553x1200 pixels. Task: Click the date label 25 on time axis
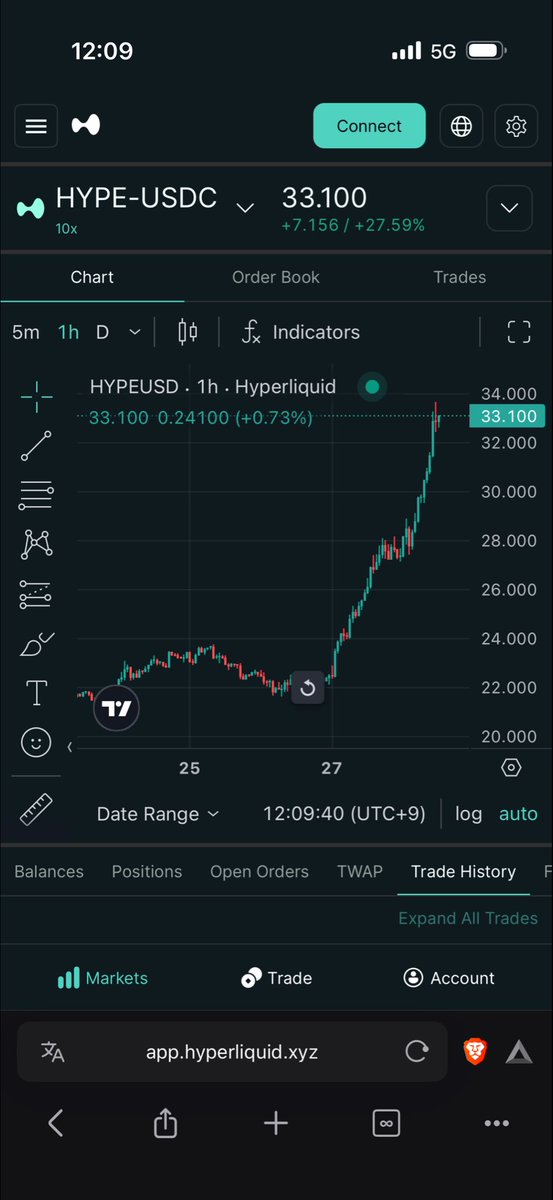coord(190,768)
